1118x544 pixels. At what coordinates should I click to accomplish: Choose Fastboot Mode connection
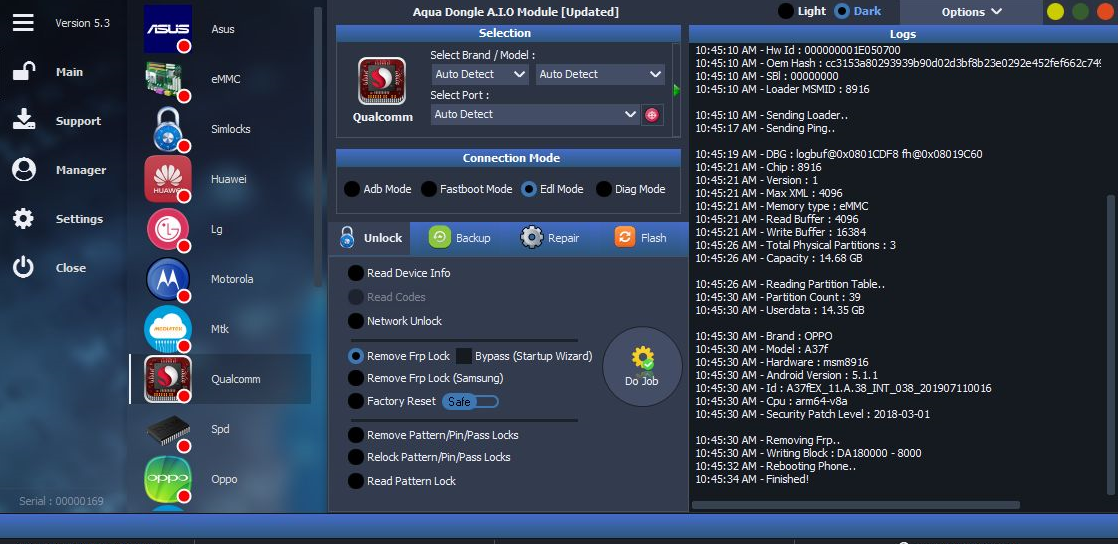pyautogui.click(x=429, y=189)
